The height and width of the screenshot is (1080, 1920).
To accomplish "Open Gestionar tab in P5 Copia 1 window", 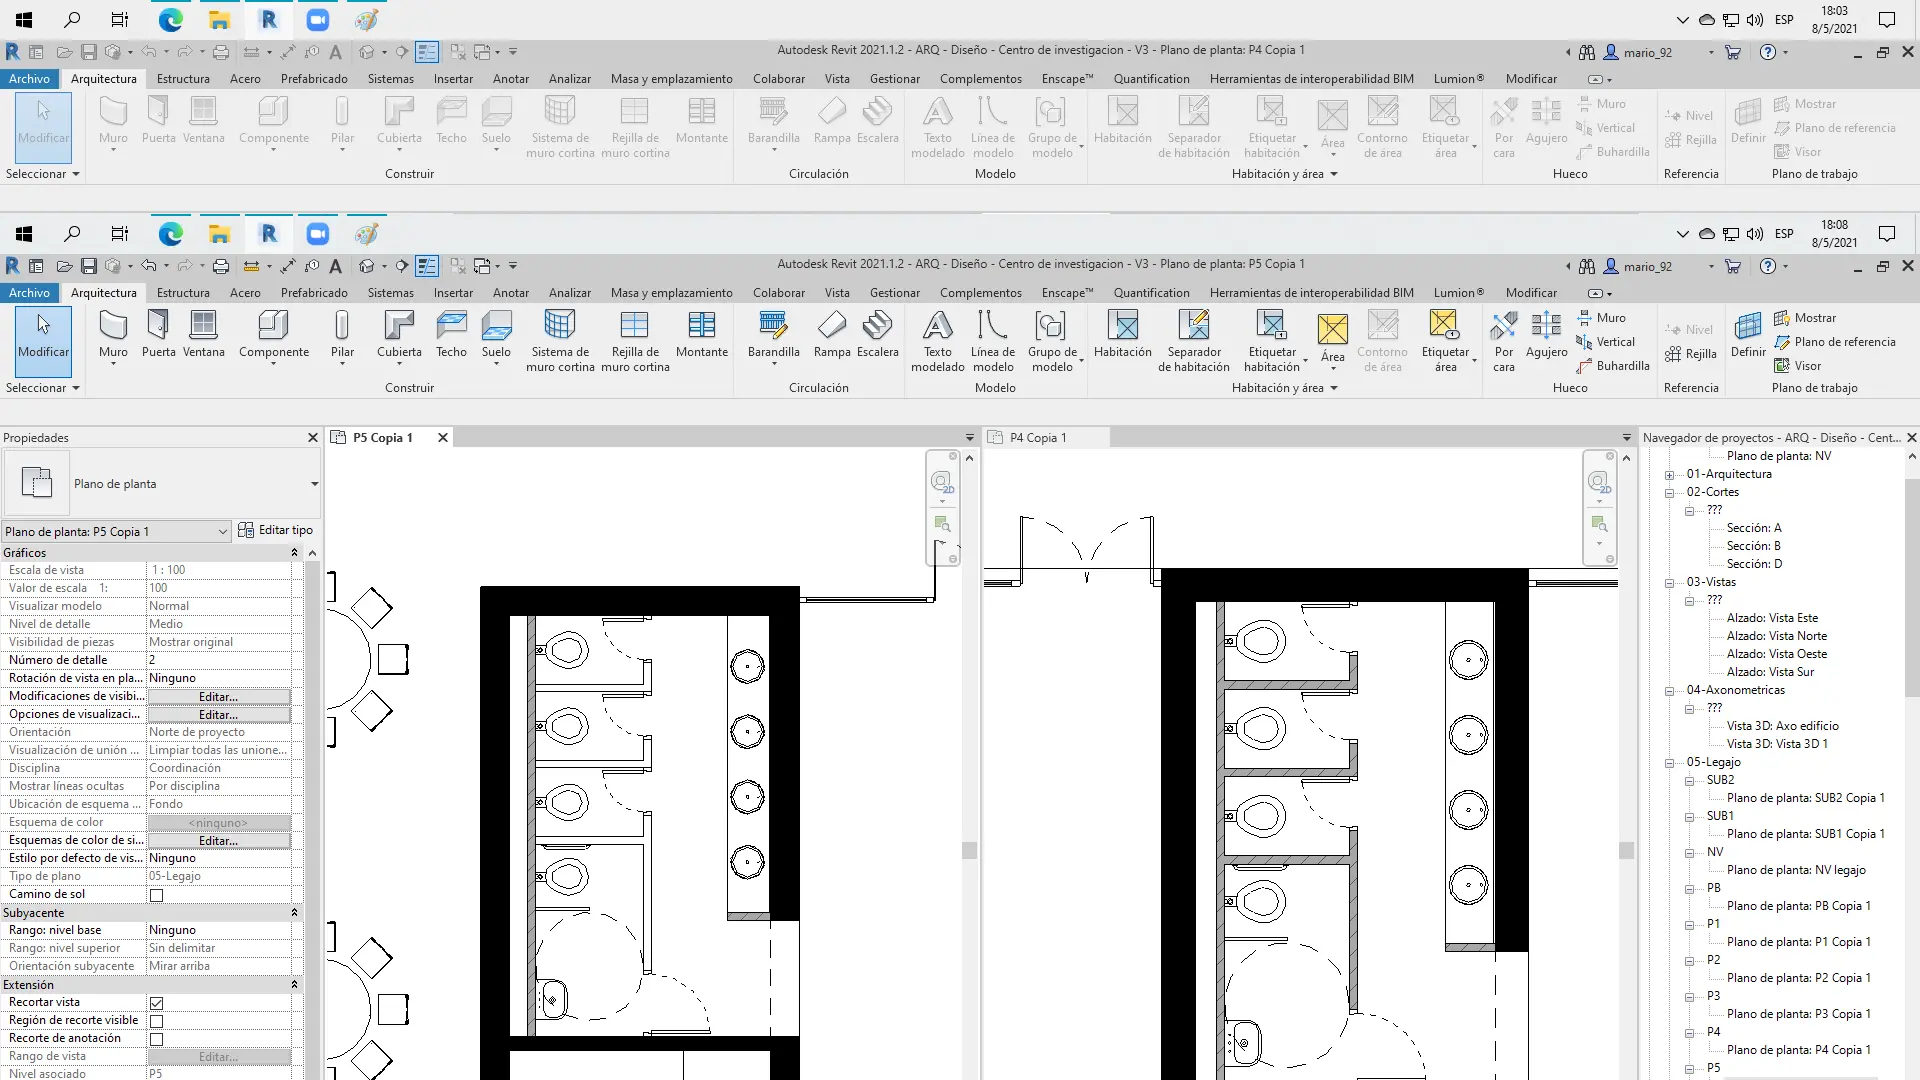I will (894, 293).
